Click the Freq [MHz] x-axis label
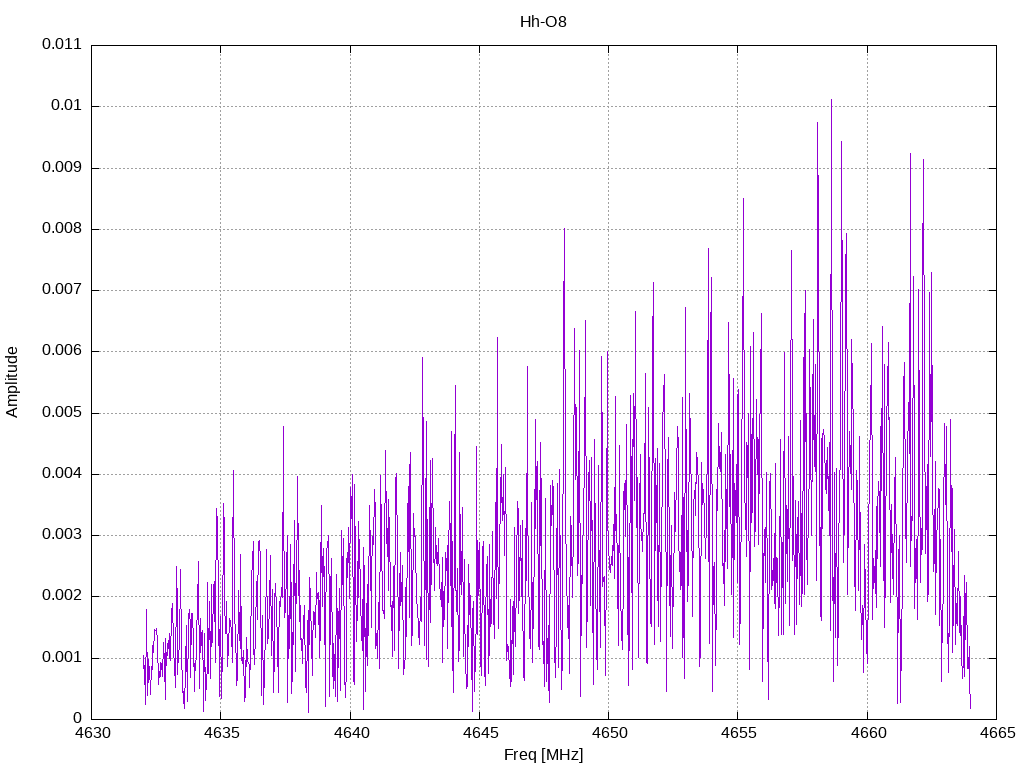This screenshot has width=1024, height=768. click(543, 755)
